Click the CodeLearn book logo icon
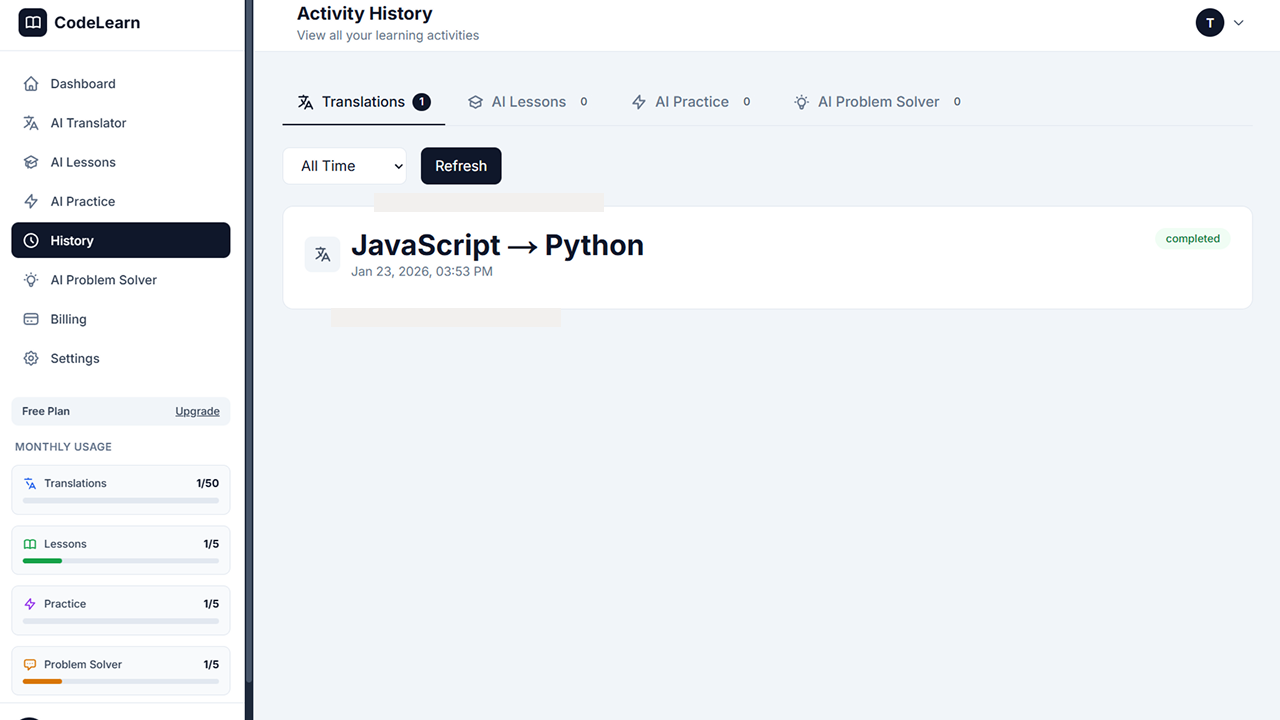 click(32, 22)
